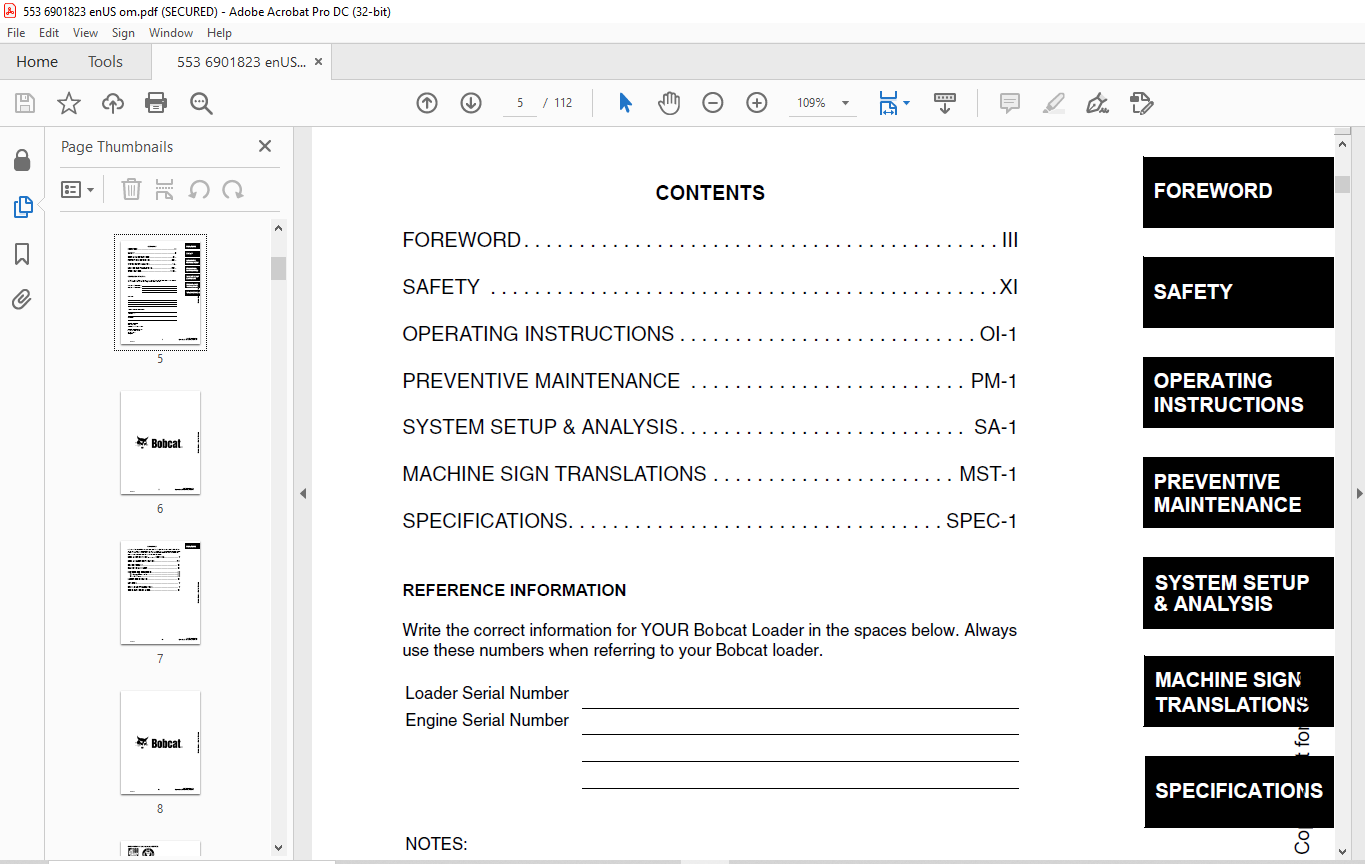Open the Attachments paperclip panel
This screenshot has height=864, width=1365.
pyautogui.click(x=22, y=299)
